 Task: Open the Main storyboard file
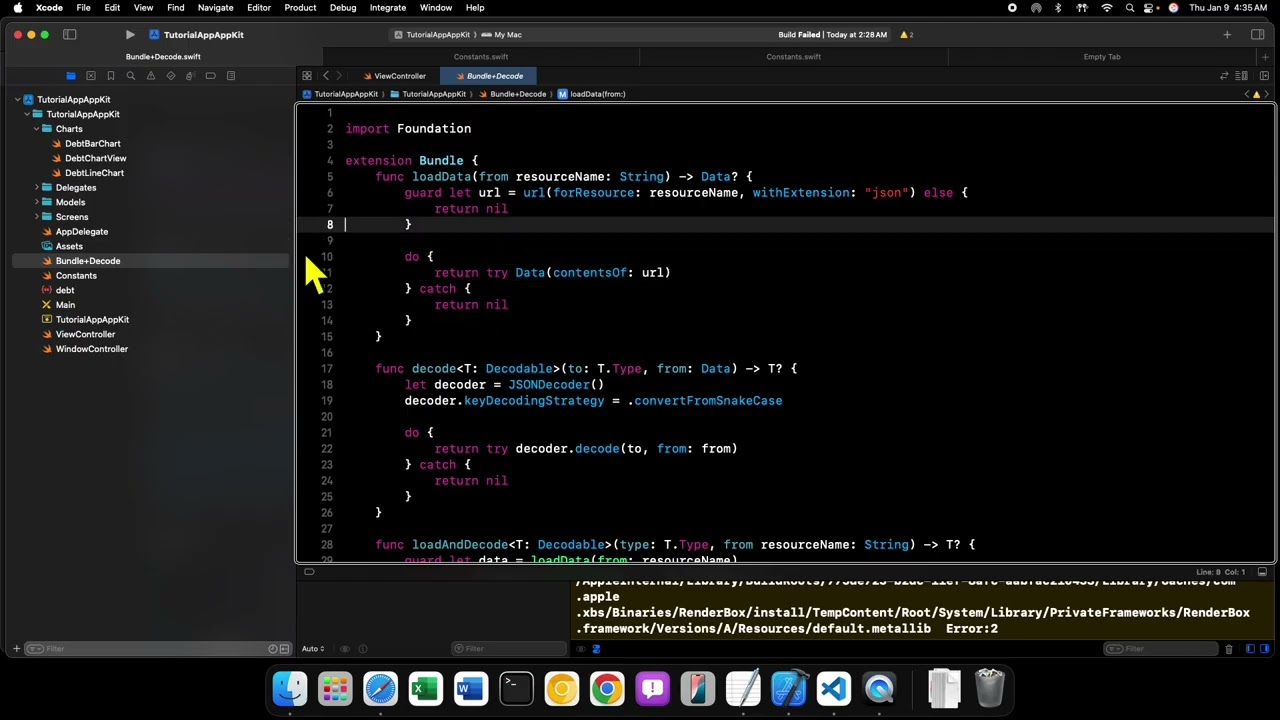click(65, 305)
